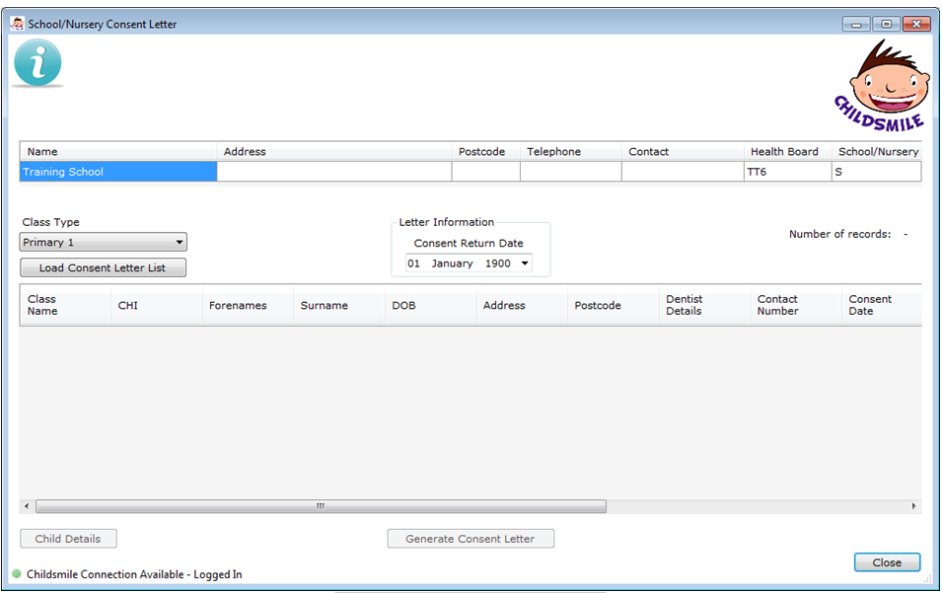Select the CHI column header
This screenshot has width=942, height=593.
click(x=128, y=306)
